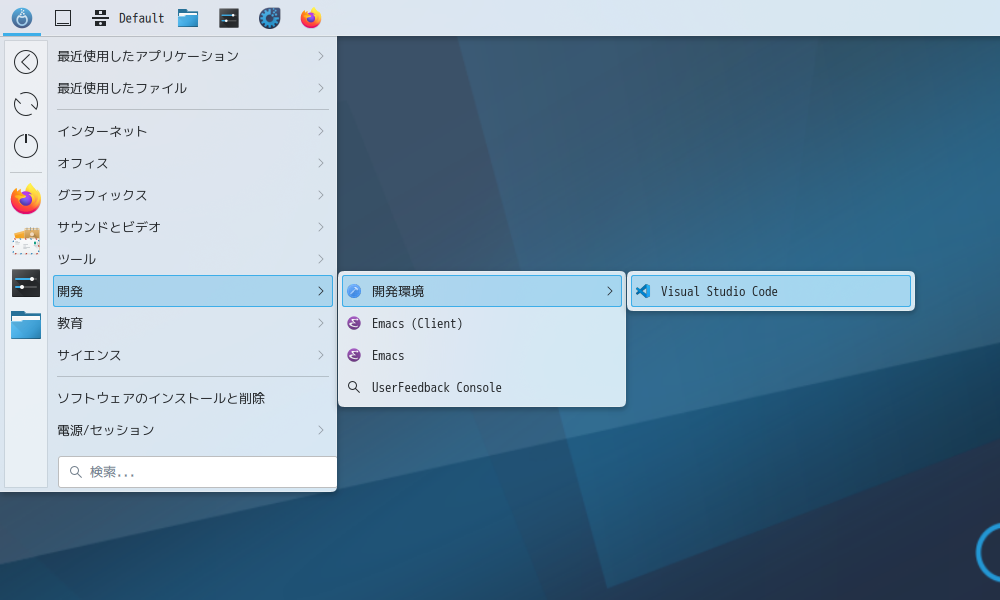Click the chevron on the 電源/セッション row
This screenshot has height=600, width=1000.
click(321, 430)
